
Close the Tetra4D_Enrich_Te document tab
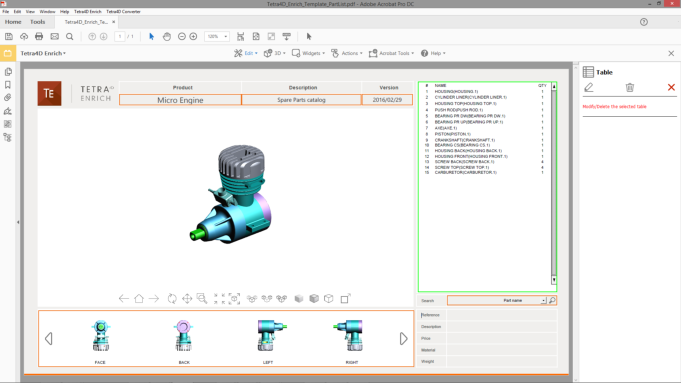114,22
